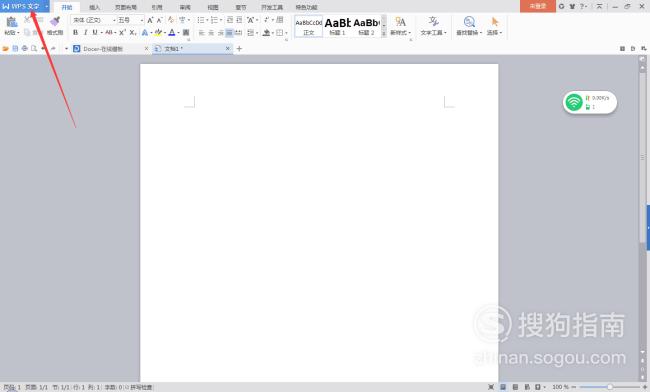Add a new document tab with plus
The image size is (650, 392).
point(239,48)
